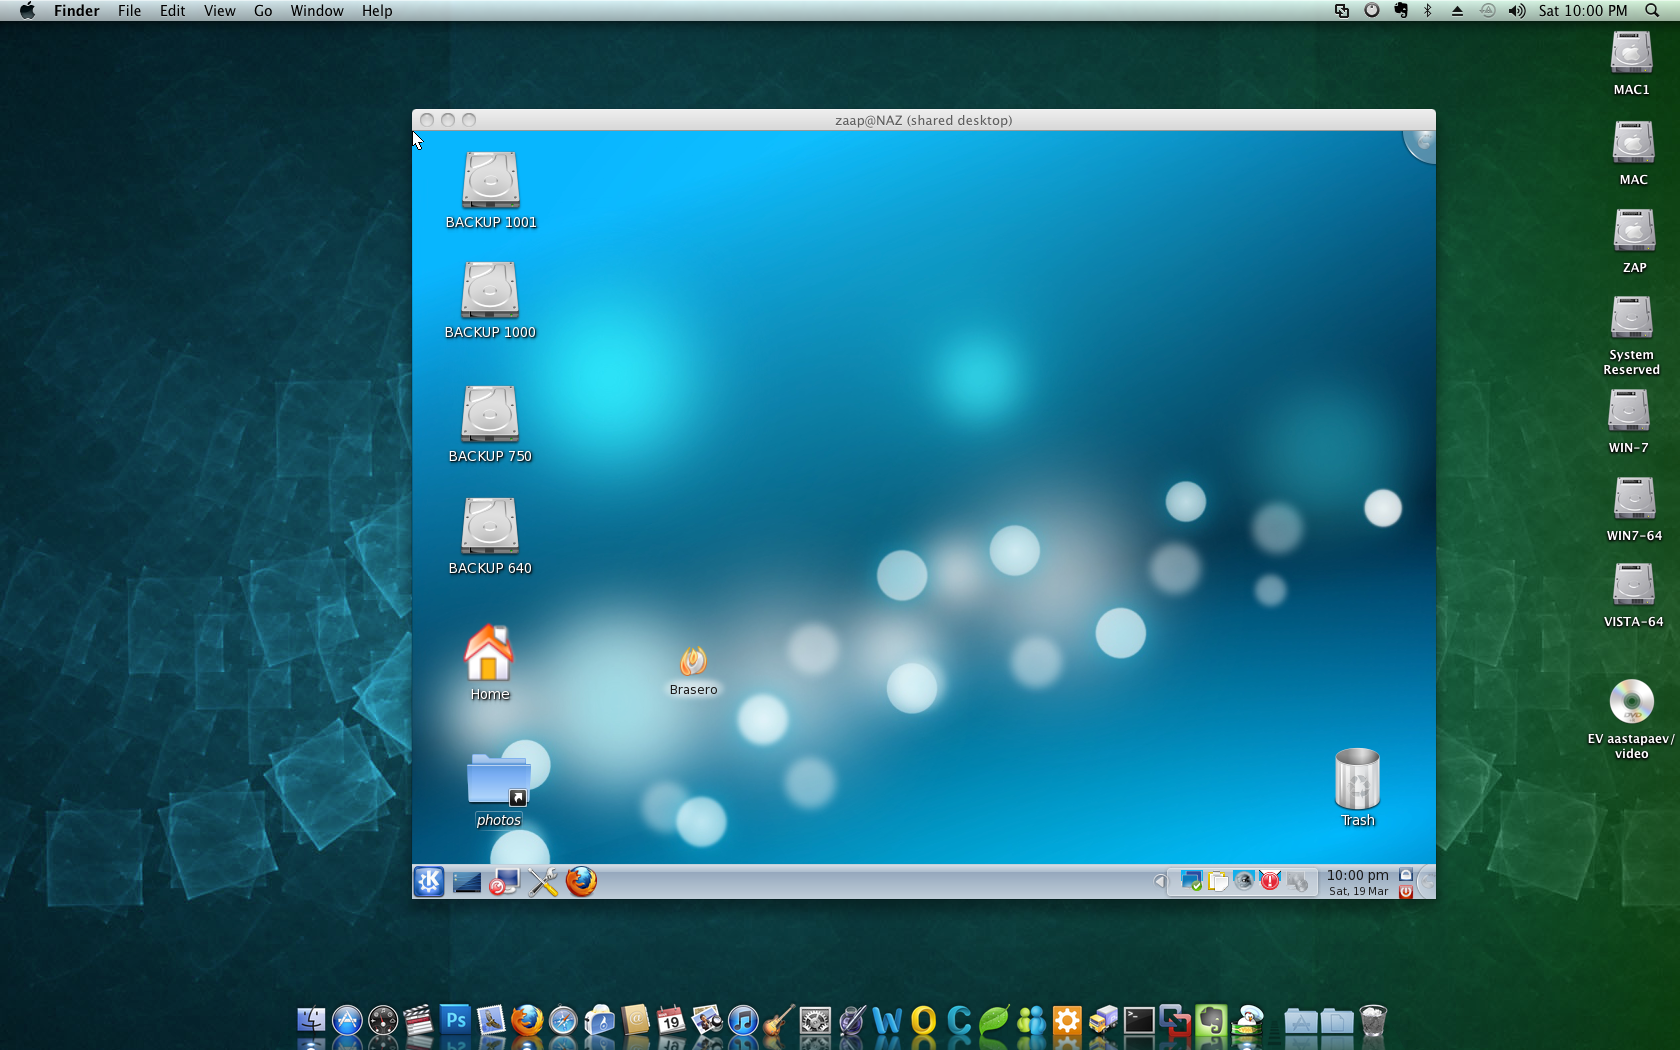Select the BACKUP 1000 drive icon
The image size is (1680, 1050).
pos(490,300)
